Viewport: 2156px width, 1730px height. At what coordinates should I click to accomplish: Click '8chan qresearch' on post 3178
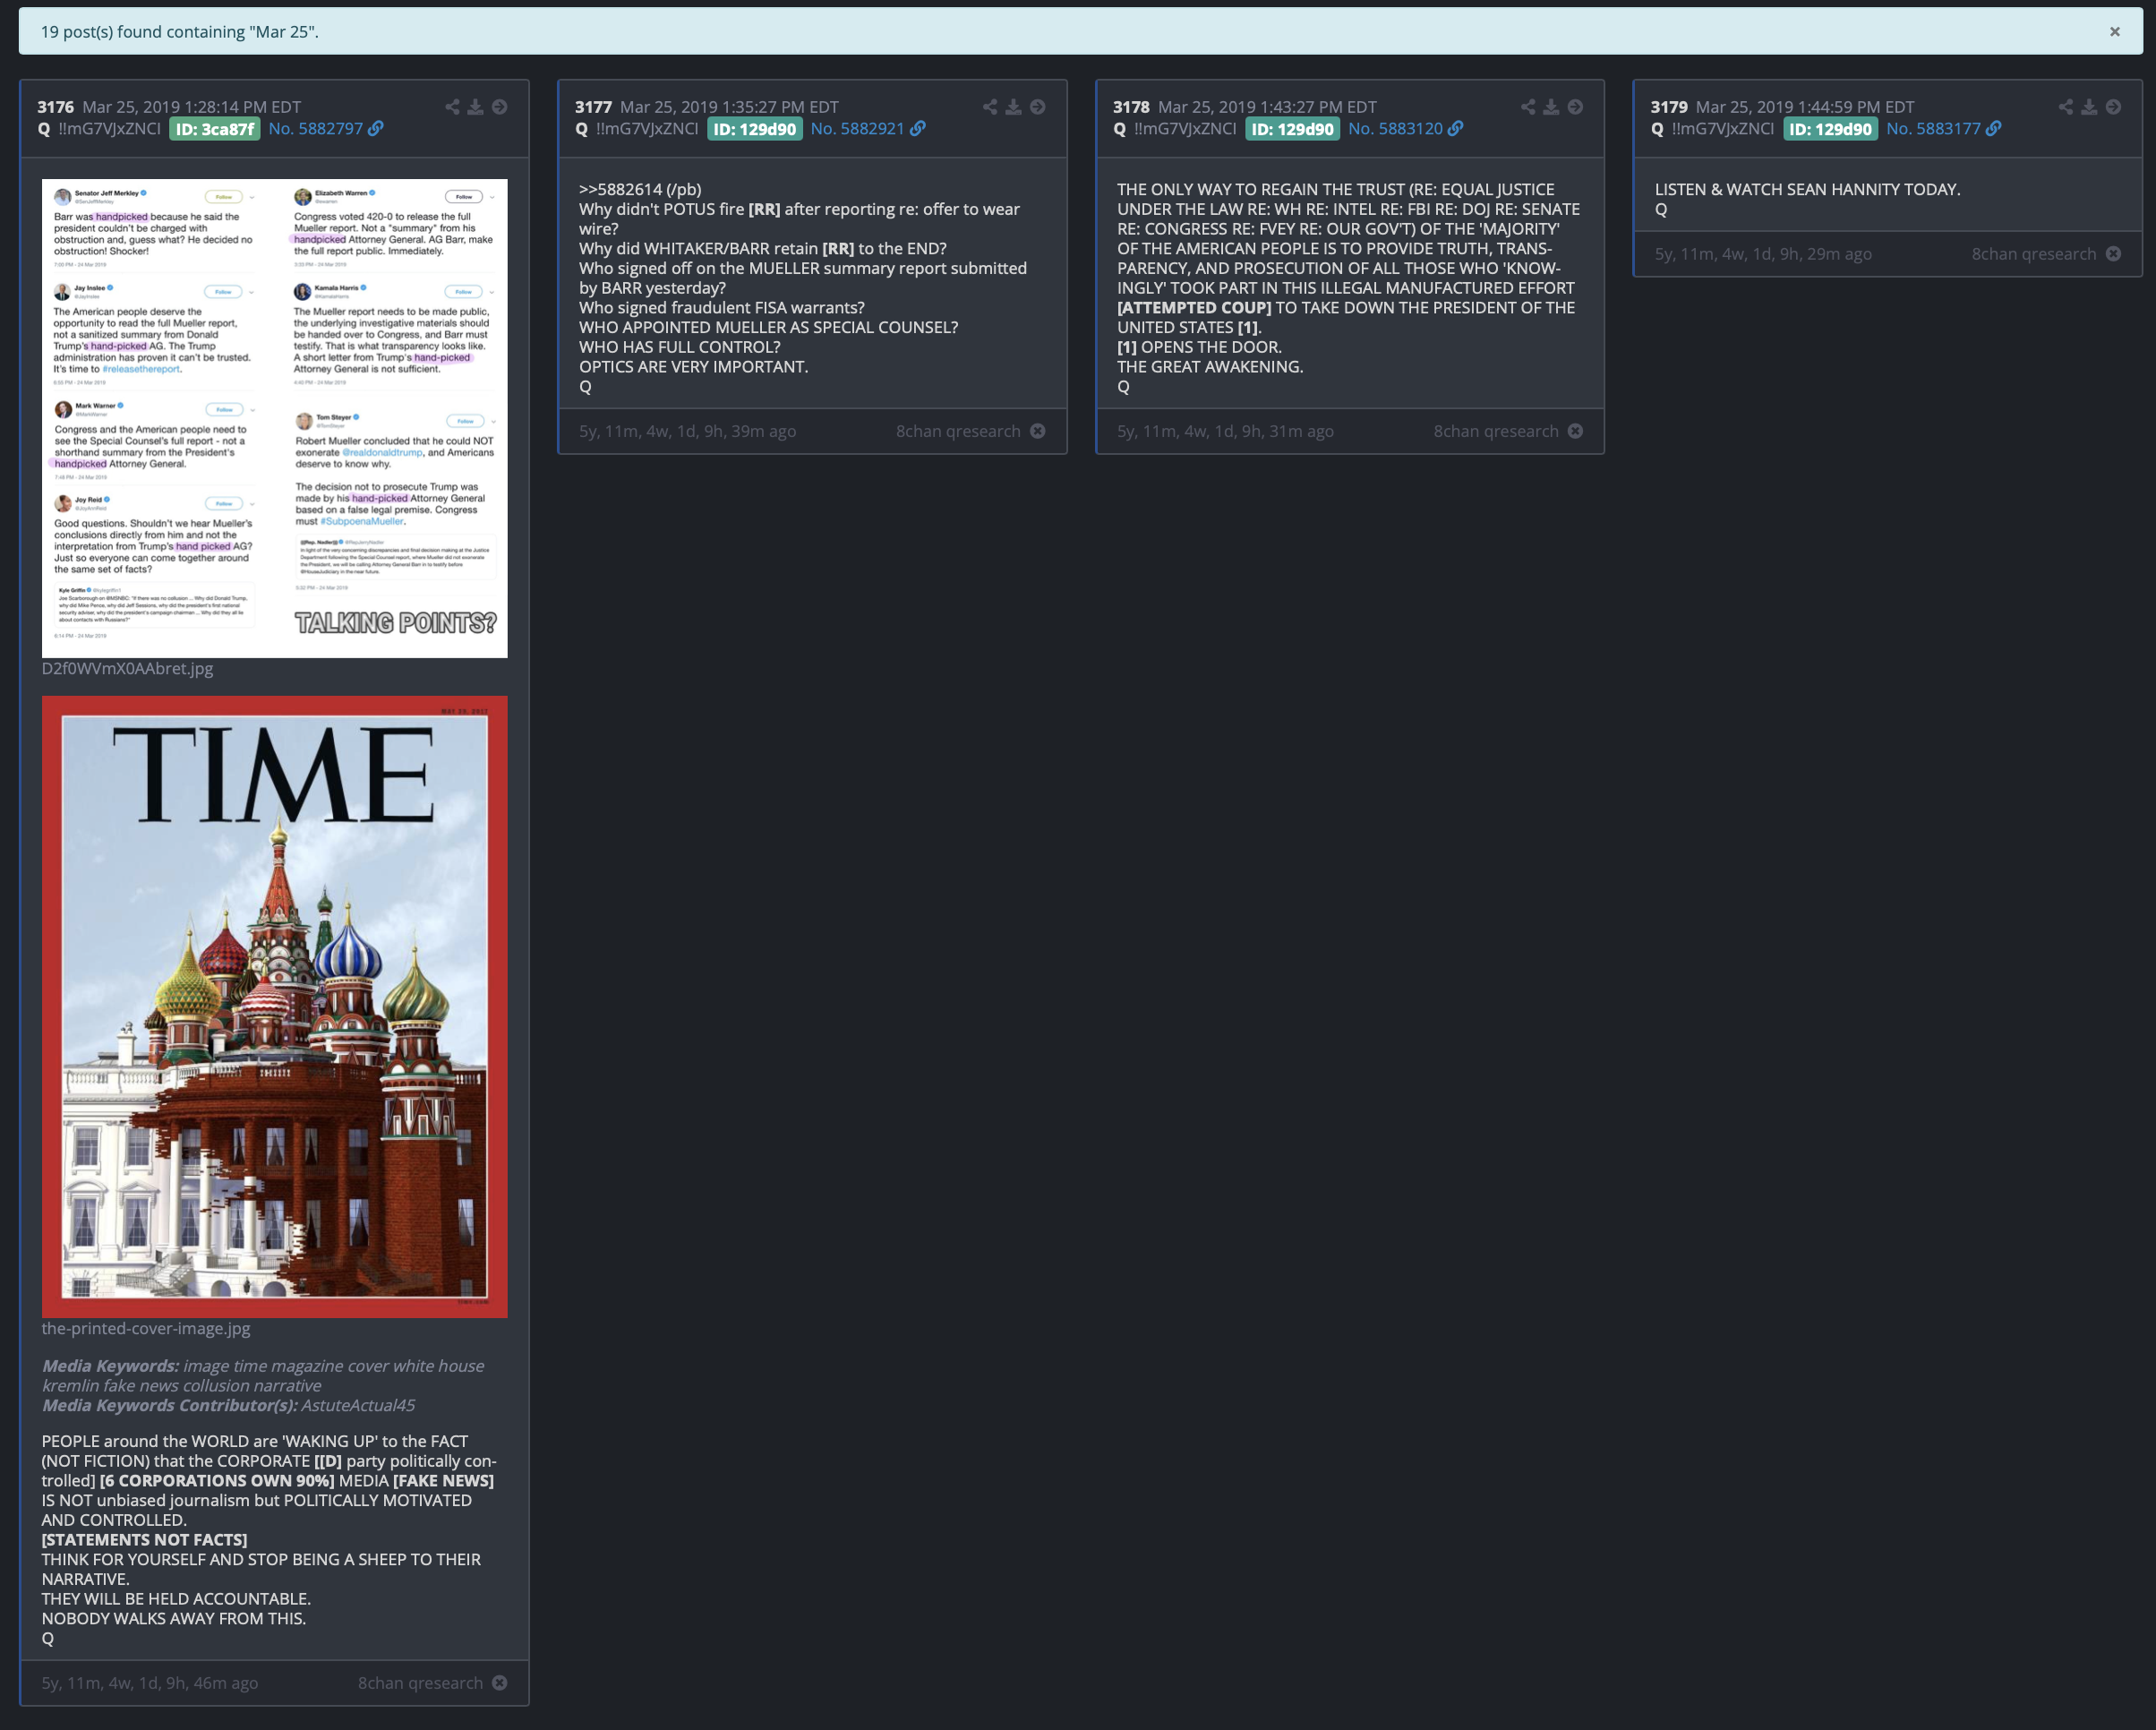tap(1496, 431)
